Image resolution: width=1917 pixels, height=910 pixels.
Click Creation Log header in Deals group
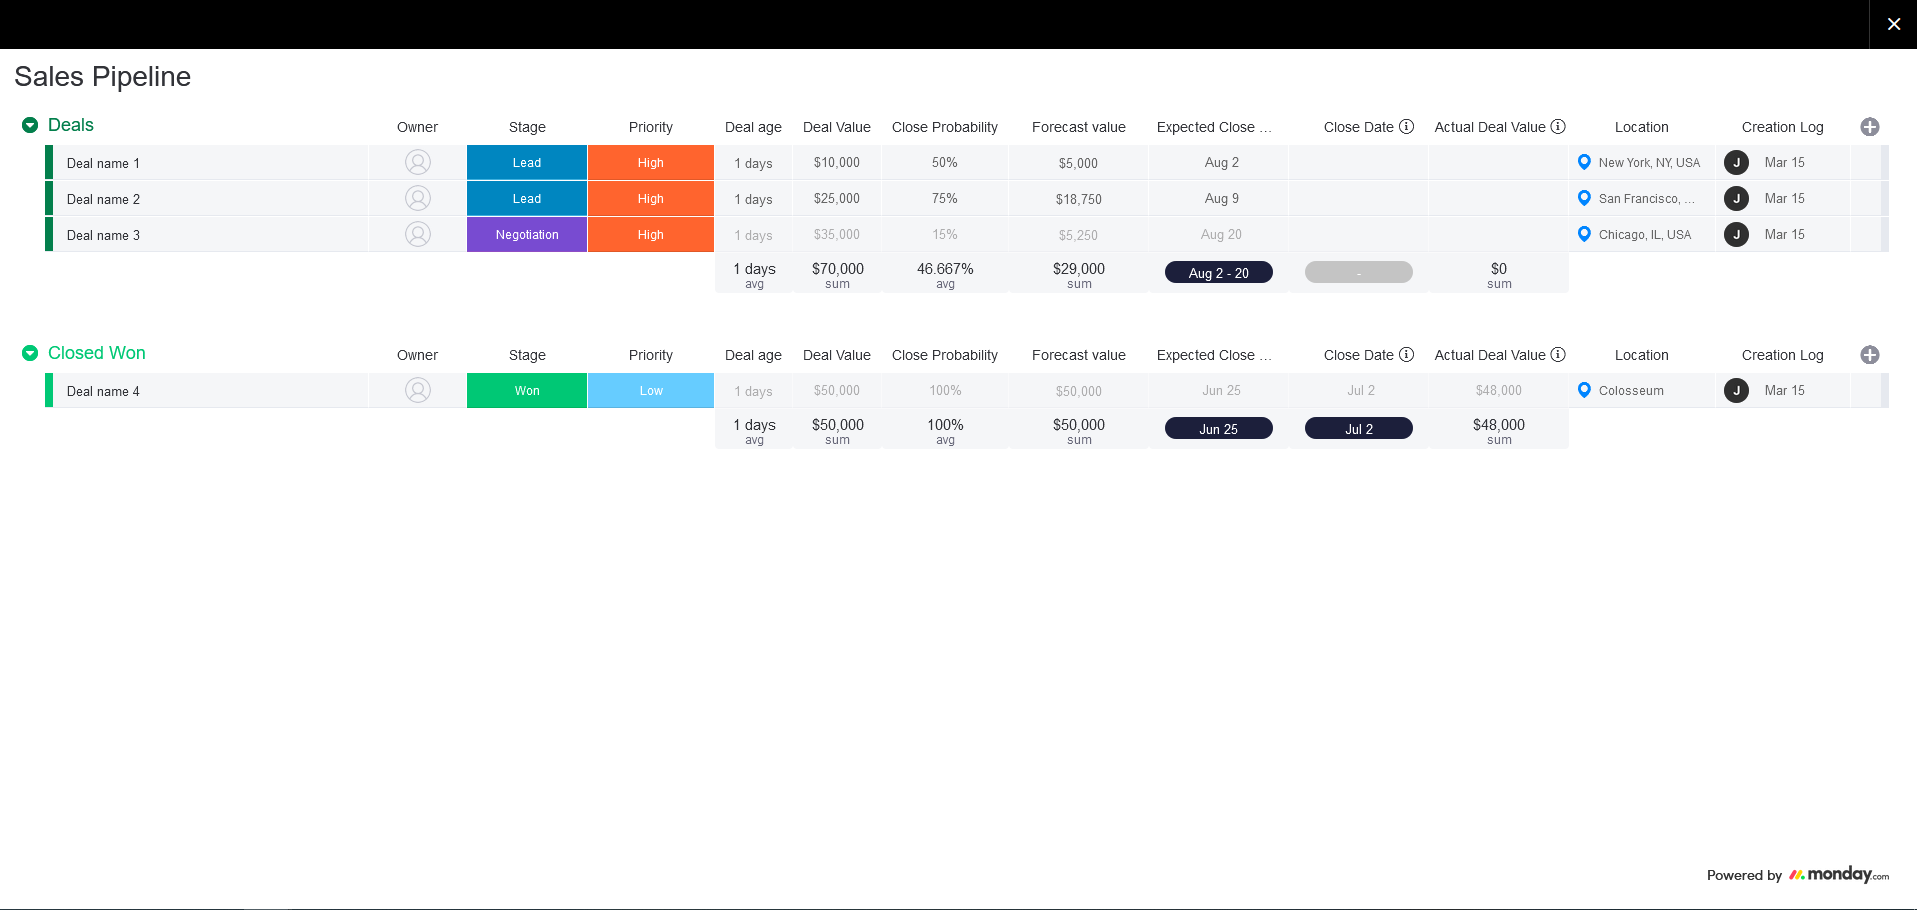[x=1783, y=127]
